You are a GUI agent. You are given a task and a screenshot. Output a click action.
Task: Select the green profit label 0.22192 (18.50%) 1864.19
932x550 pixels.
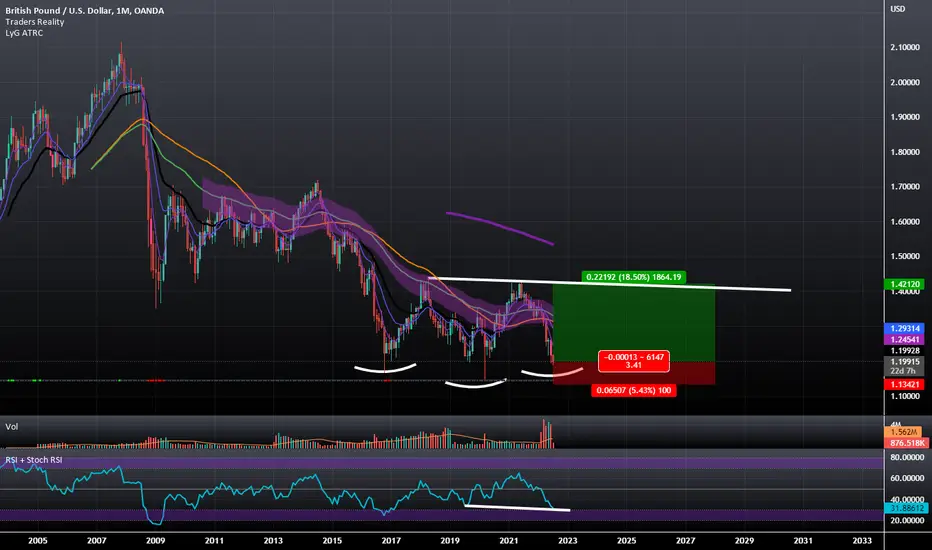point(634,277)
